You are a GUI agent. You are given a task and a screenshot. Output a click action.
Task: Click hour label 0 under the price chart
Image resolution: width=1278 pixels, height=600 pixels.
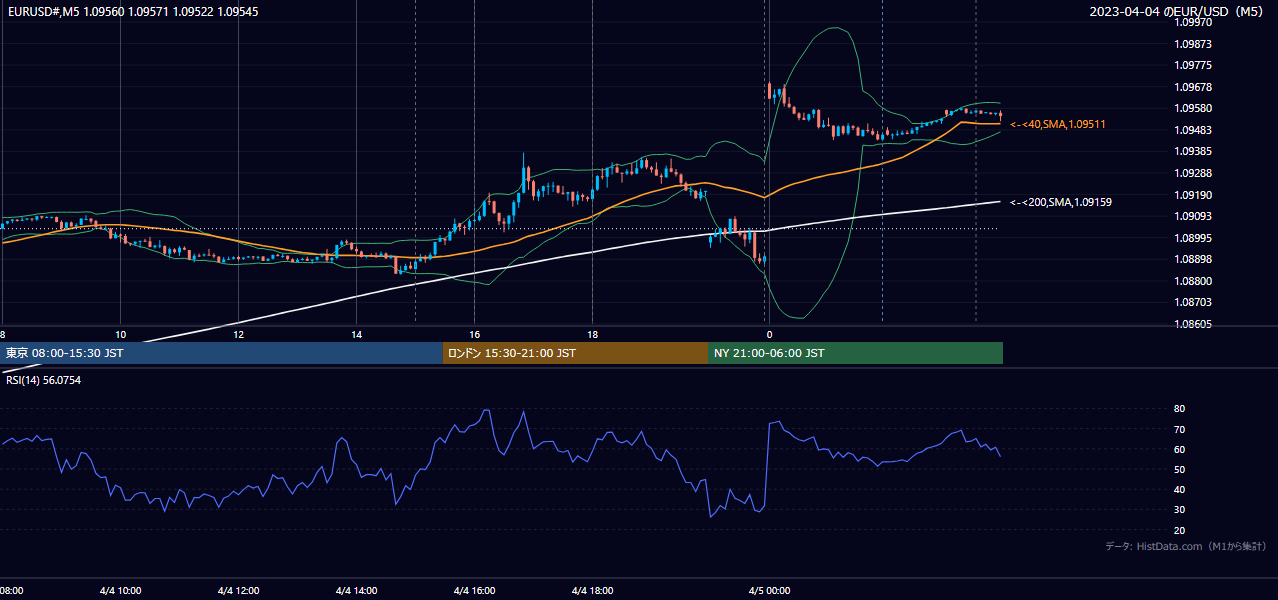tap(769, 333)
